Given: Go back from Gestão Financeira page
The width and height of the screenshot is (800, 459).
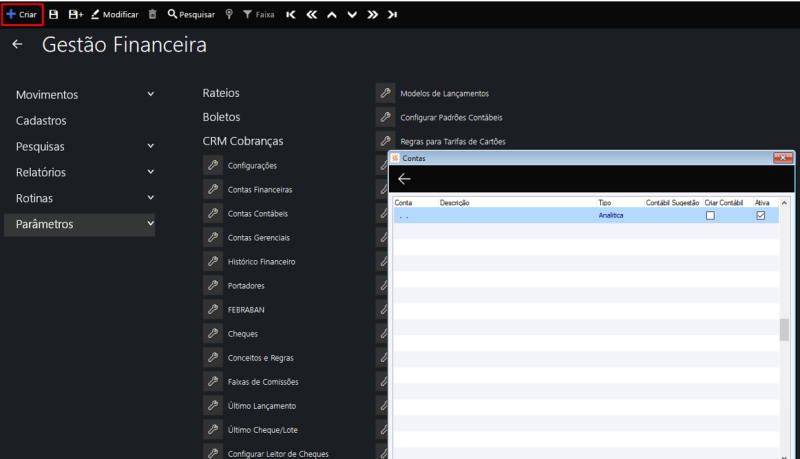Looking at the screenshot, I should 17,44.
